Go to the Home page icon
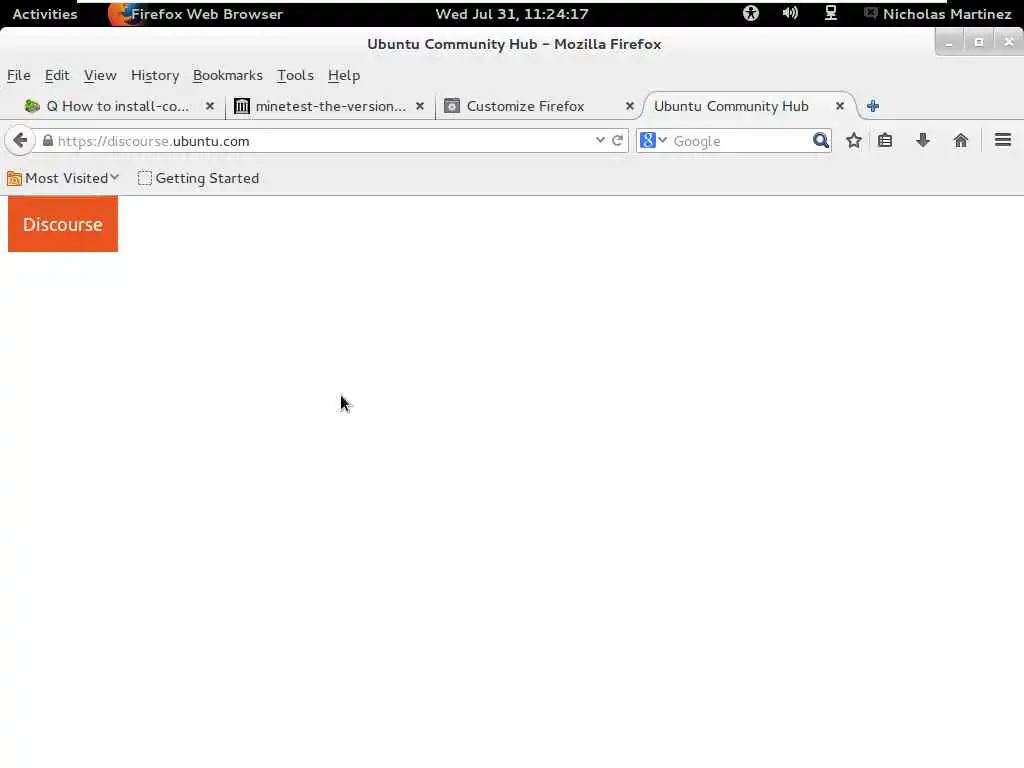The height and width of the screenshot is (768, 1024). point(961,140)
